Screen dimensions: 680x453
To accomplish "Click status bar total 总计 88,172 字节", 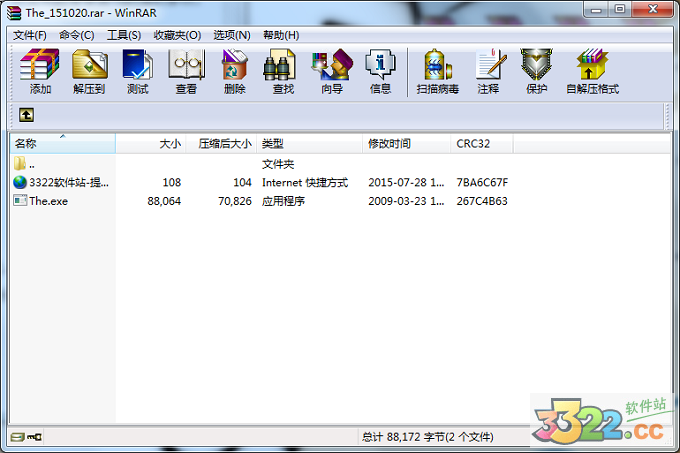I will click(428, 437).
